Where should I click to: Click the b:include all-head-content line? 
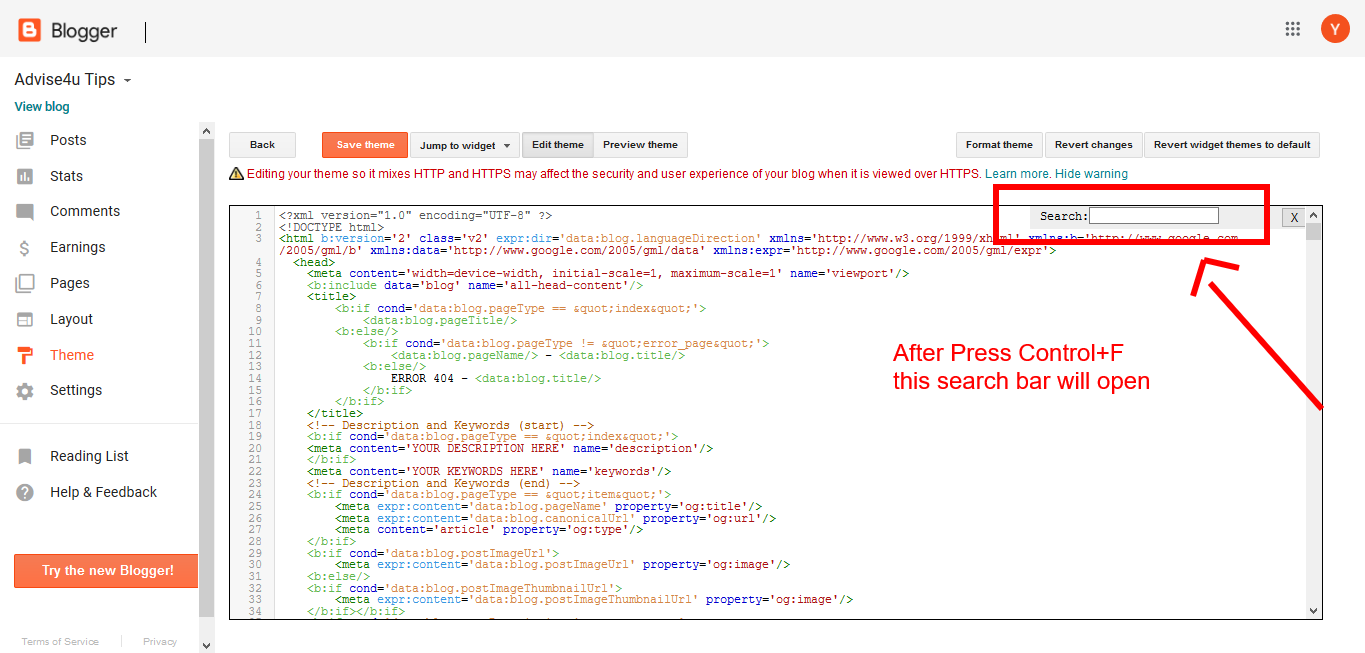pos(475,285)
